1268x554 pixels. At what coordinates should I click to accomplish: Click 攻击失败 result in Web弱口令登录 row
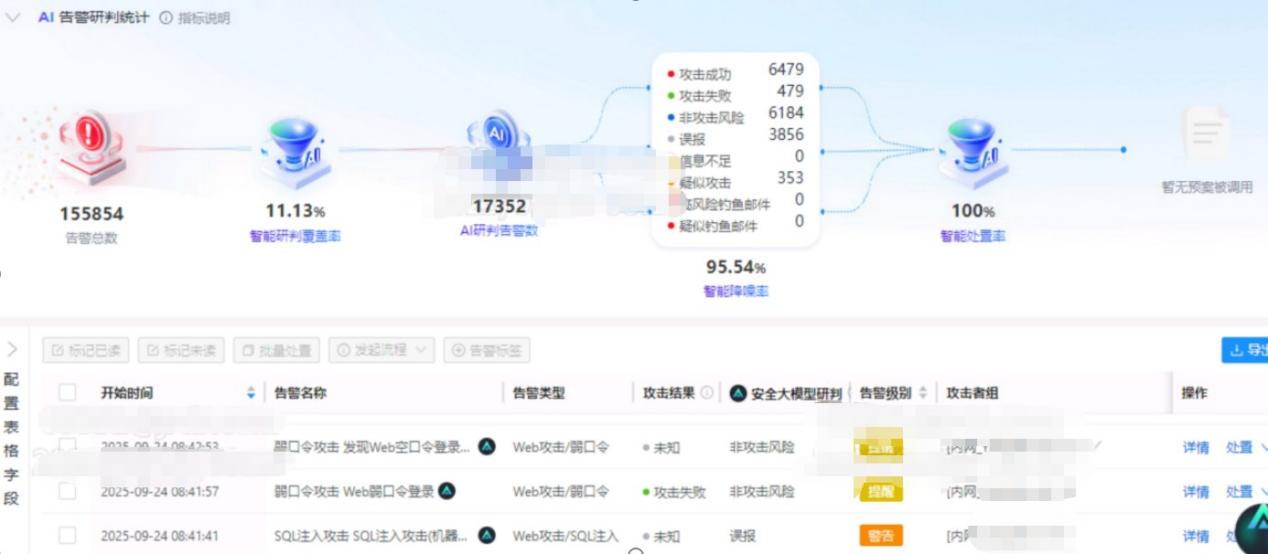tap(675, 491)
